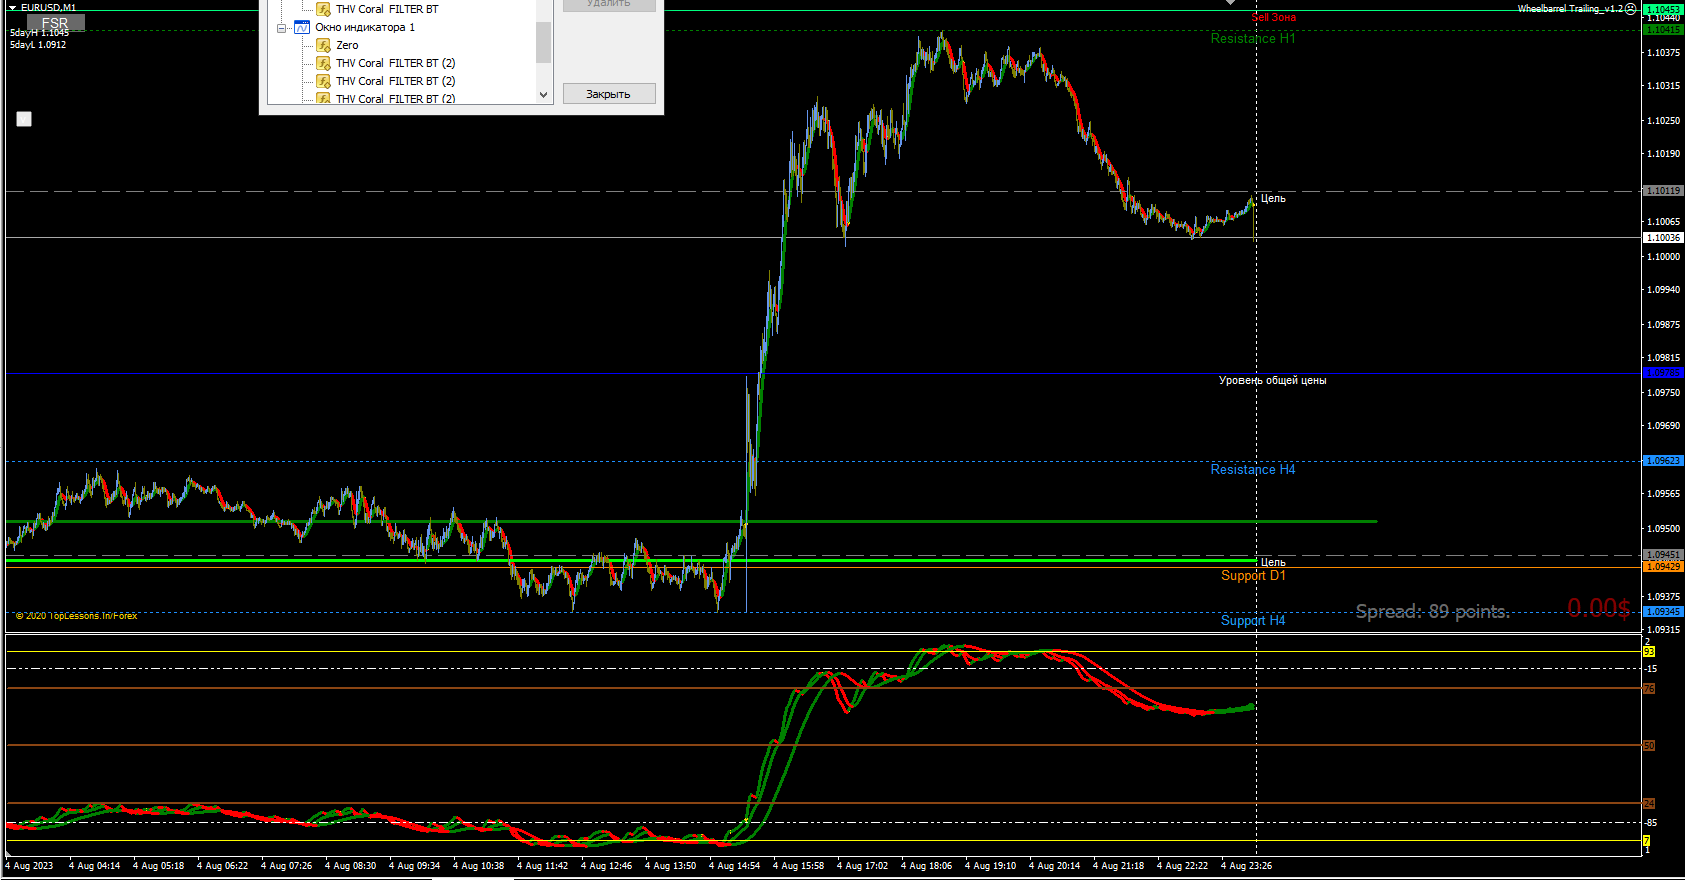Screen dimensions: 1685x880
Task: Click the indicator list scrollbar down arrow
Action: pos(544,95)
